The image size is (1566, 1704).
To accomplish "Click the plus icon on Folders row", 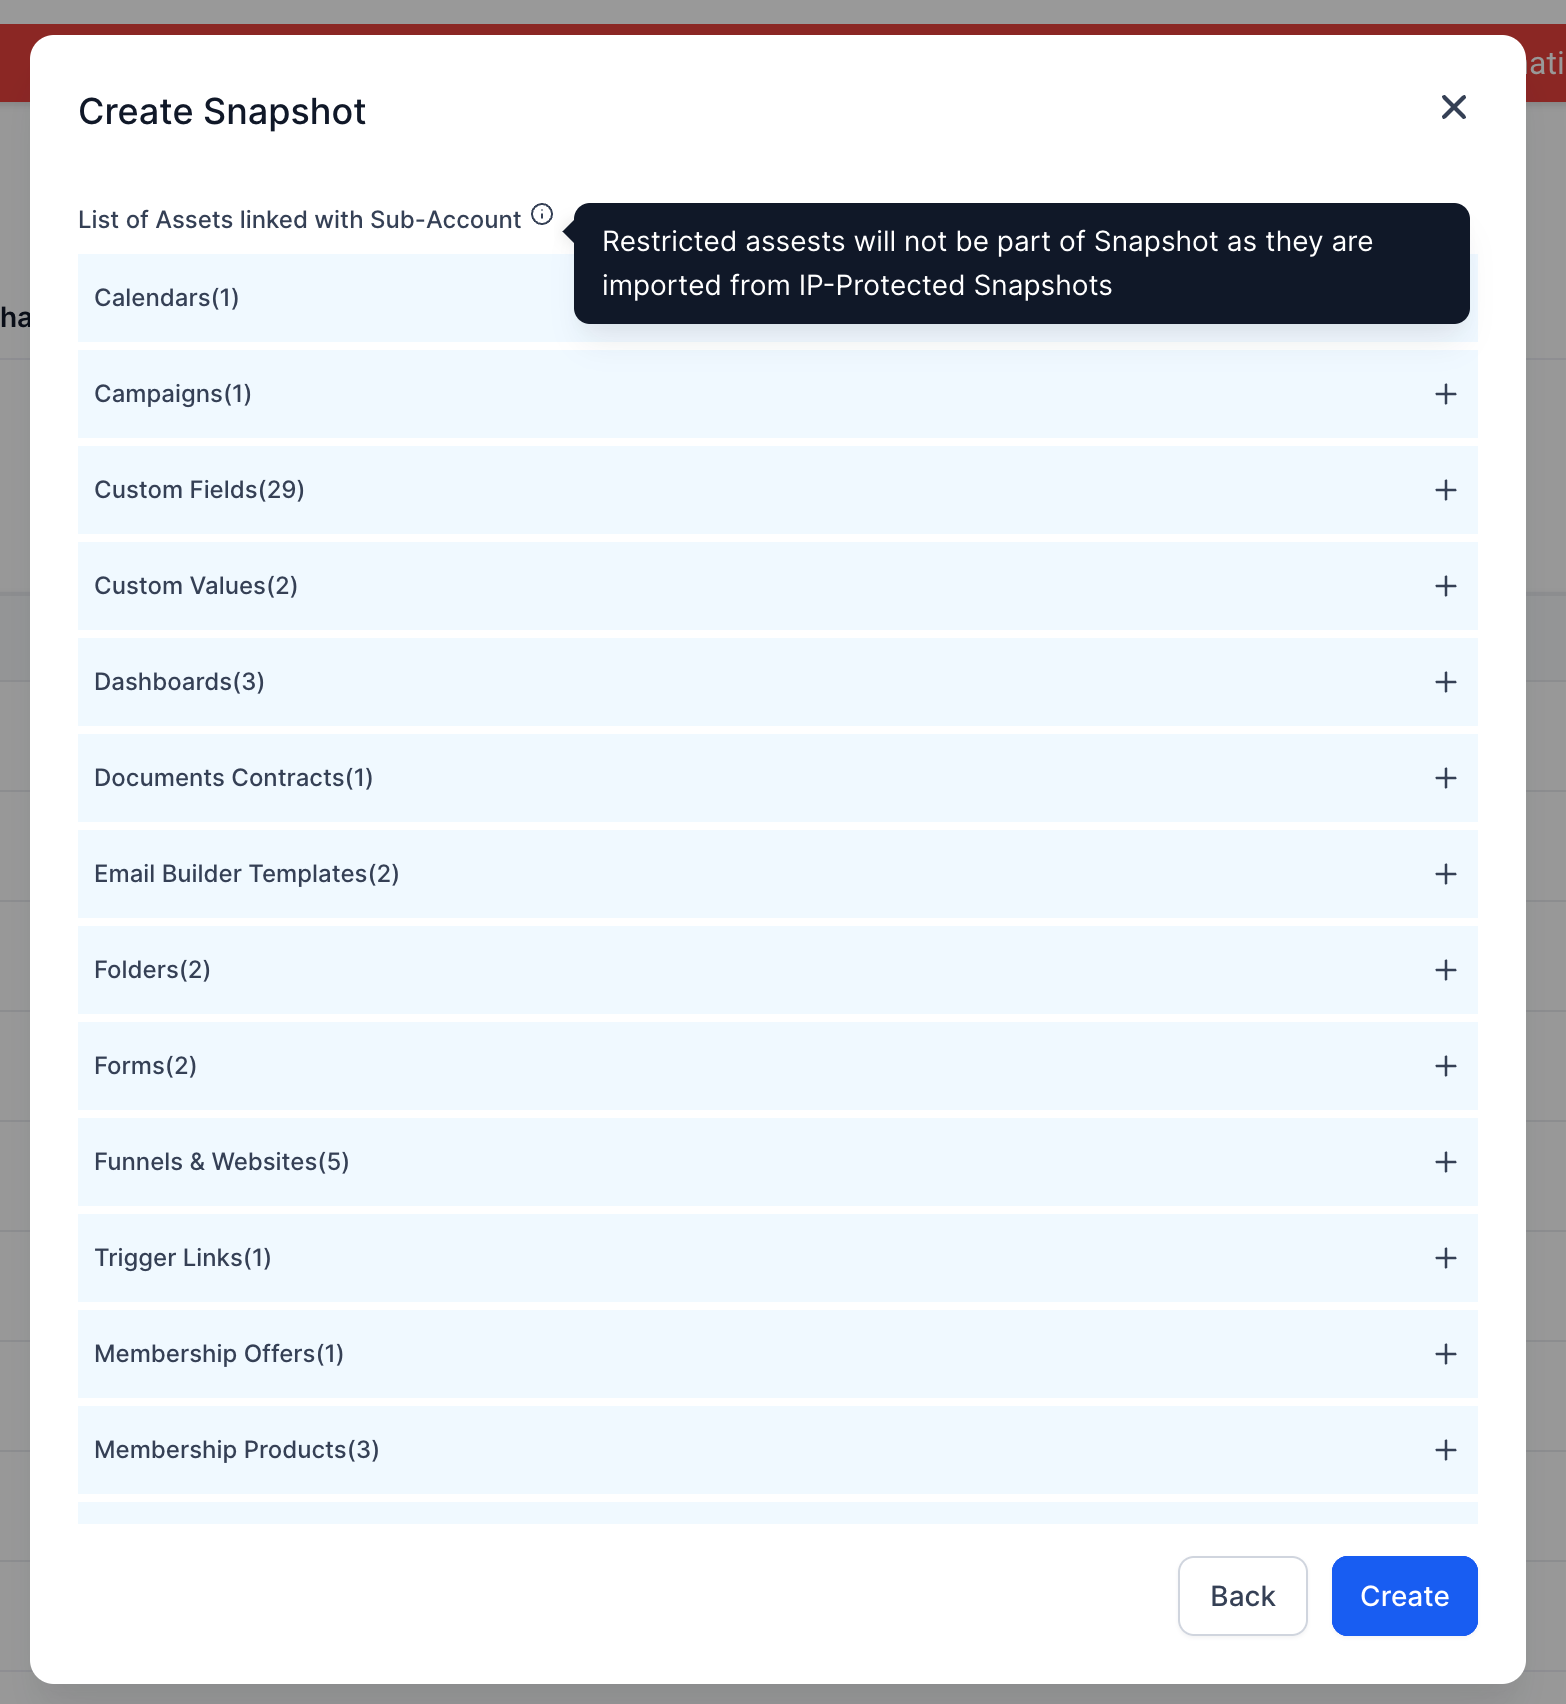I will [1445, 970].
